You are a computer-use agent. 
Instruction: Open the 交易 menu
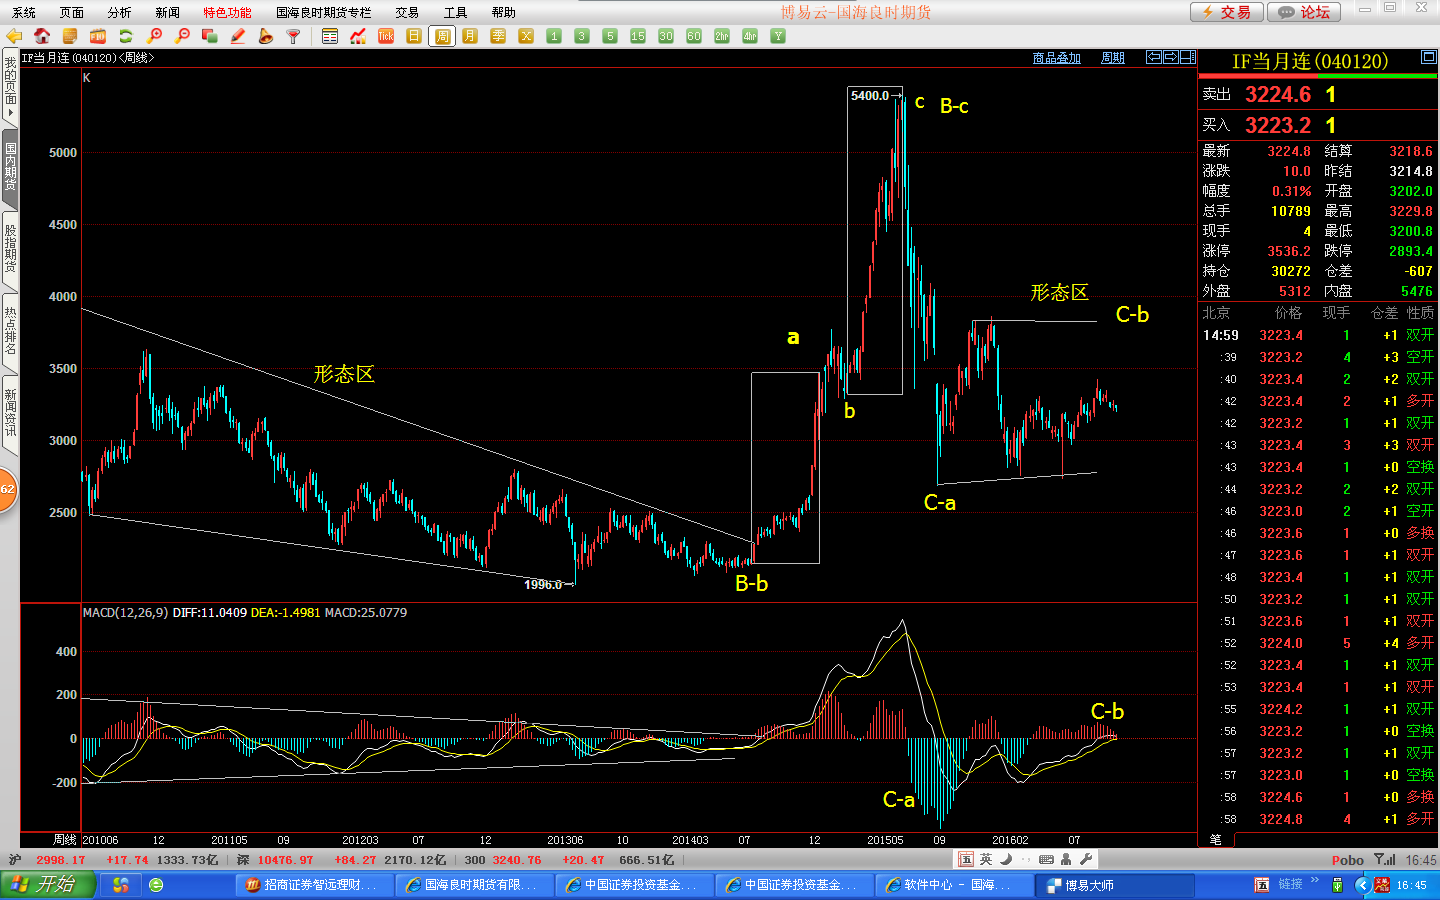(x=407, y=12)
